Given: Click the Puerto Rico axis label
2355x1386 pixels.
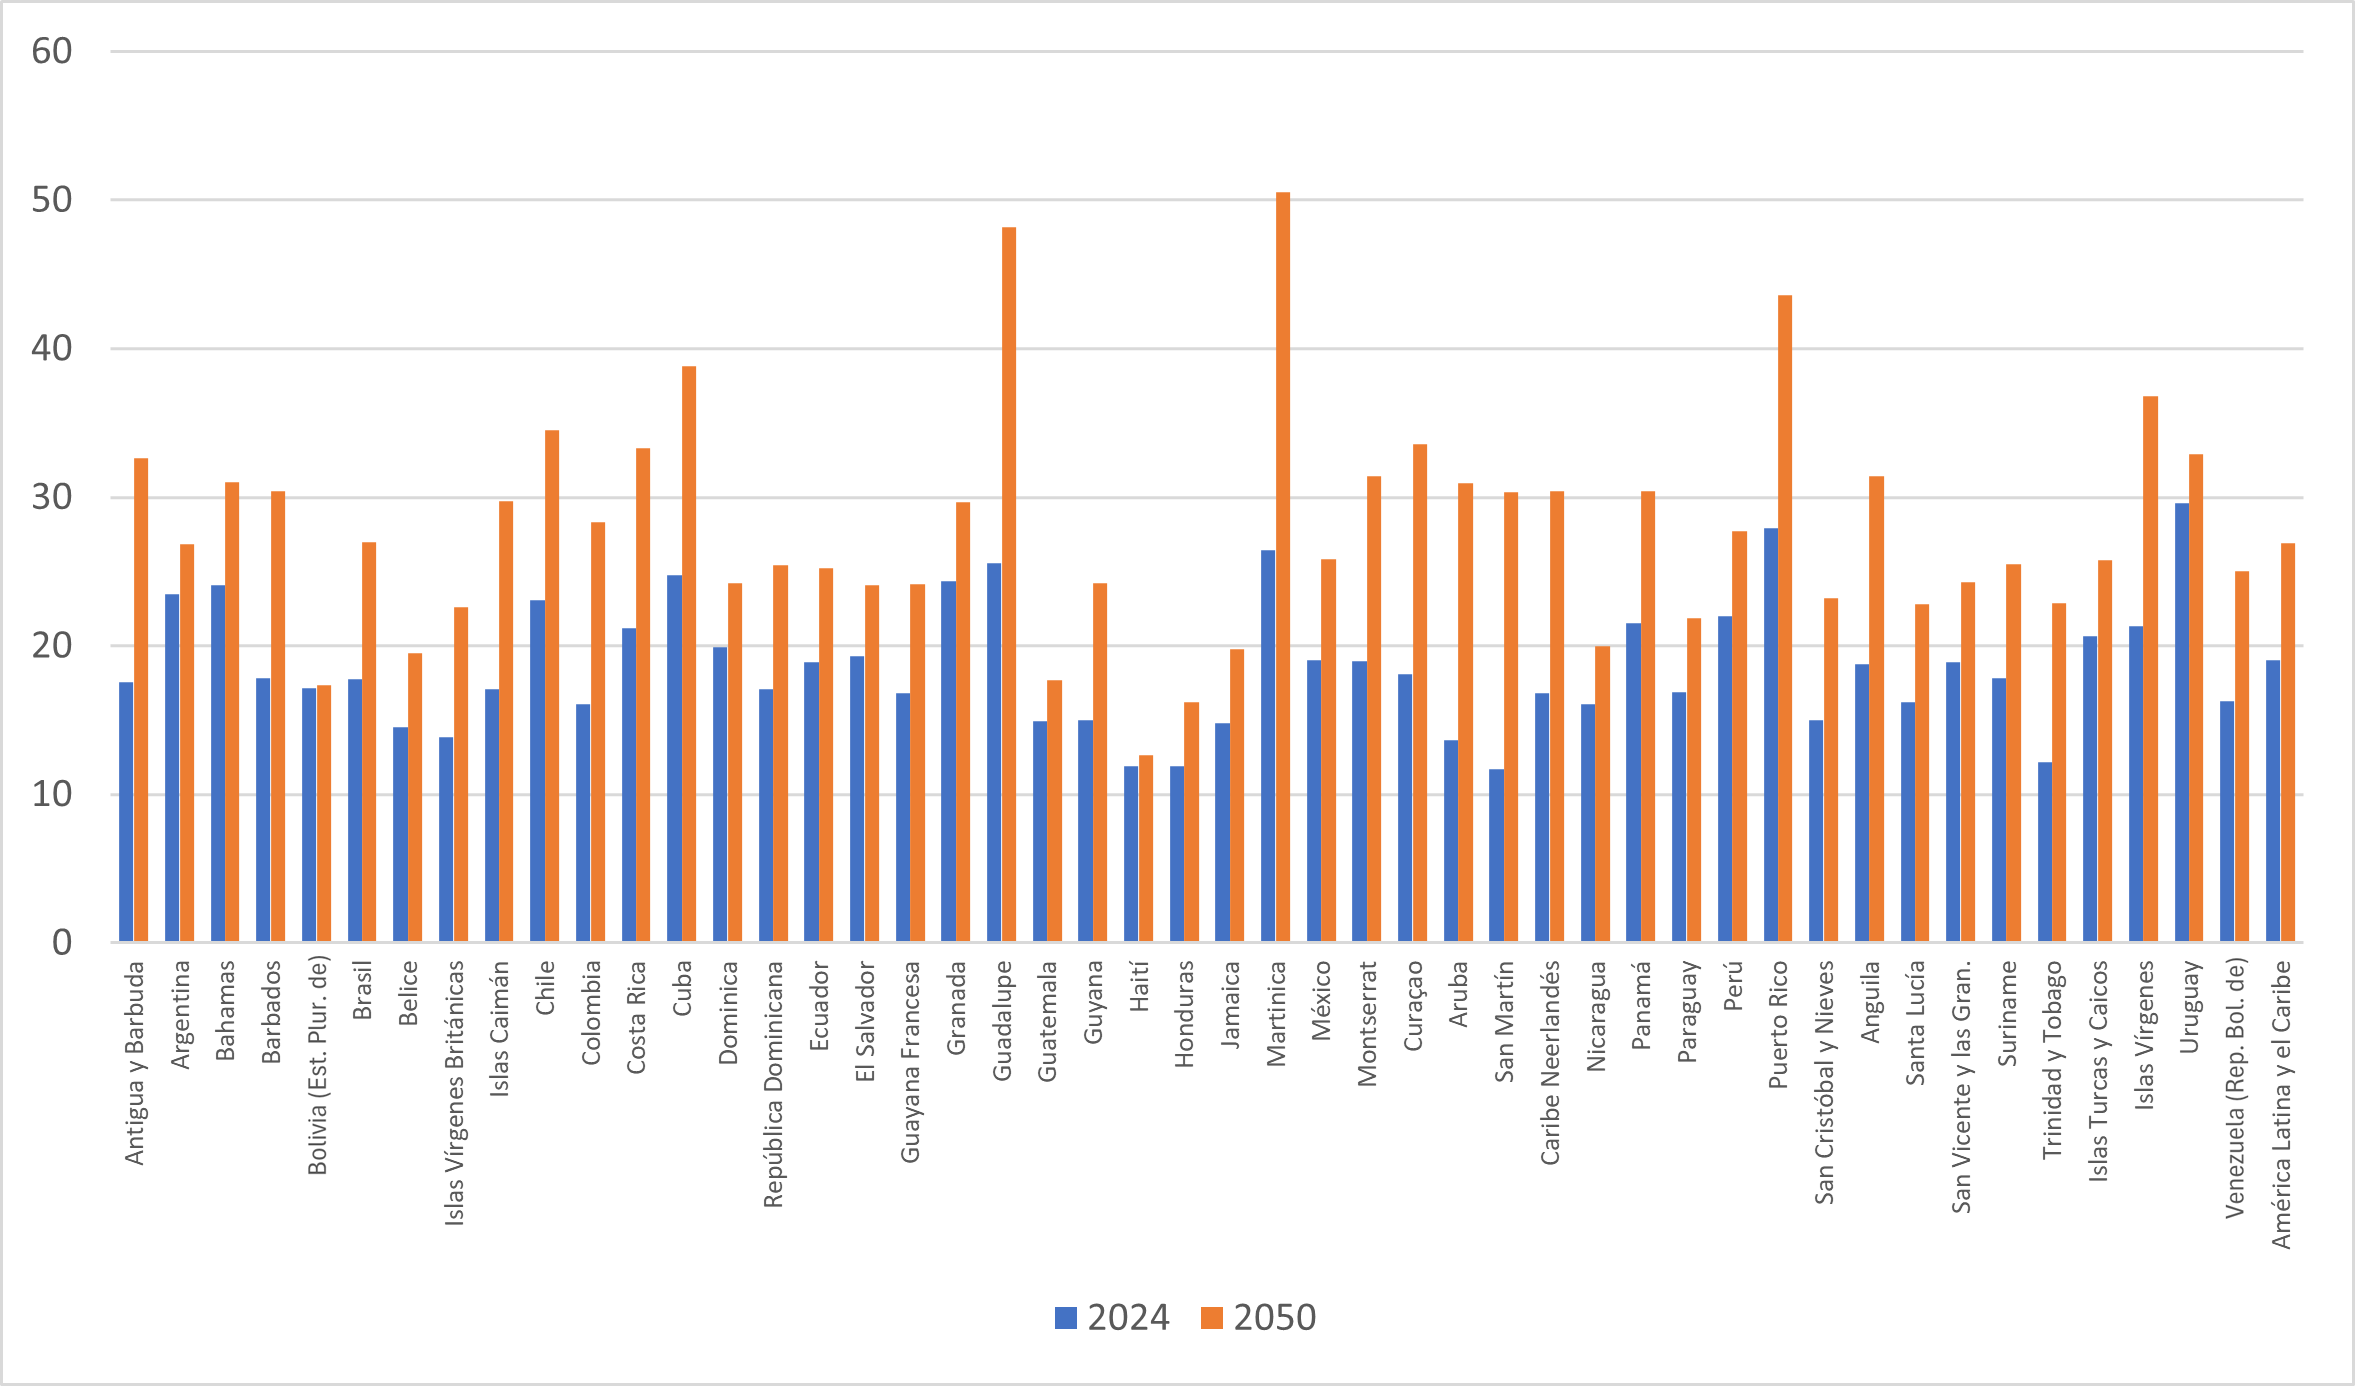Looking at the screenshot, I should [x=1778, y=1025].
